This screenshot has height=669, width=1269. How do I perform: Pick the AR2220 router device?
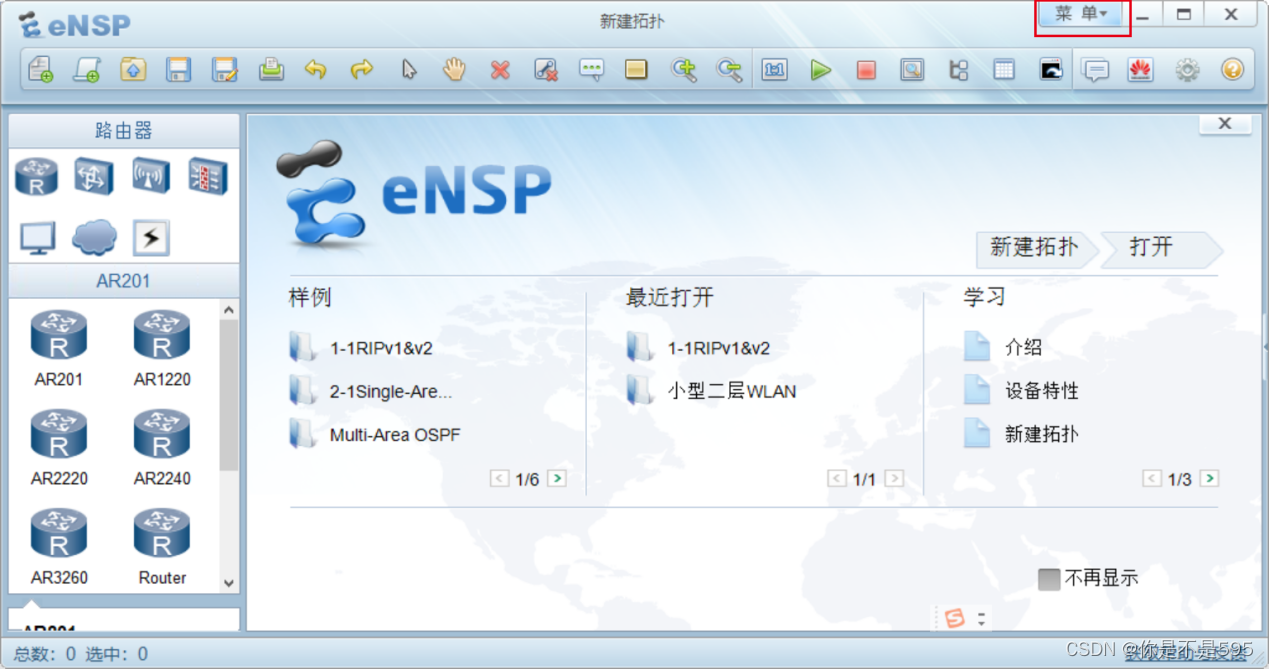click(x=59, y=447)
